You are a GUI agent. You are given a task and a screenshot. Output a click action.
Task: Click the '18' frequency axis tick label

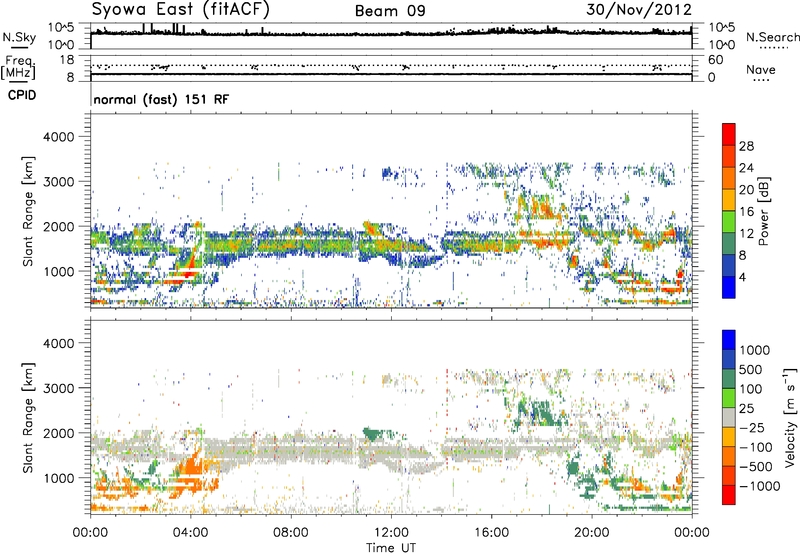pos(67,60)
